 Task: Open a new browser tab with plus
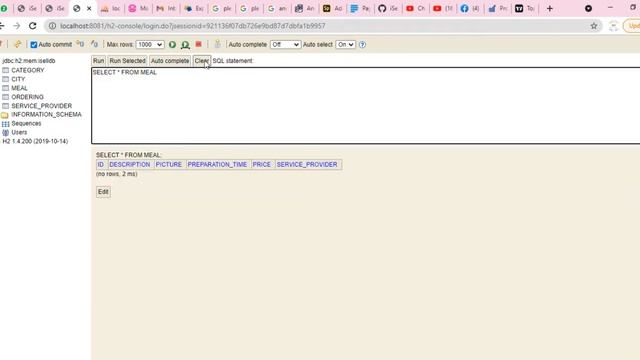(549, 8)
